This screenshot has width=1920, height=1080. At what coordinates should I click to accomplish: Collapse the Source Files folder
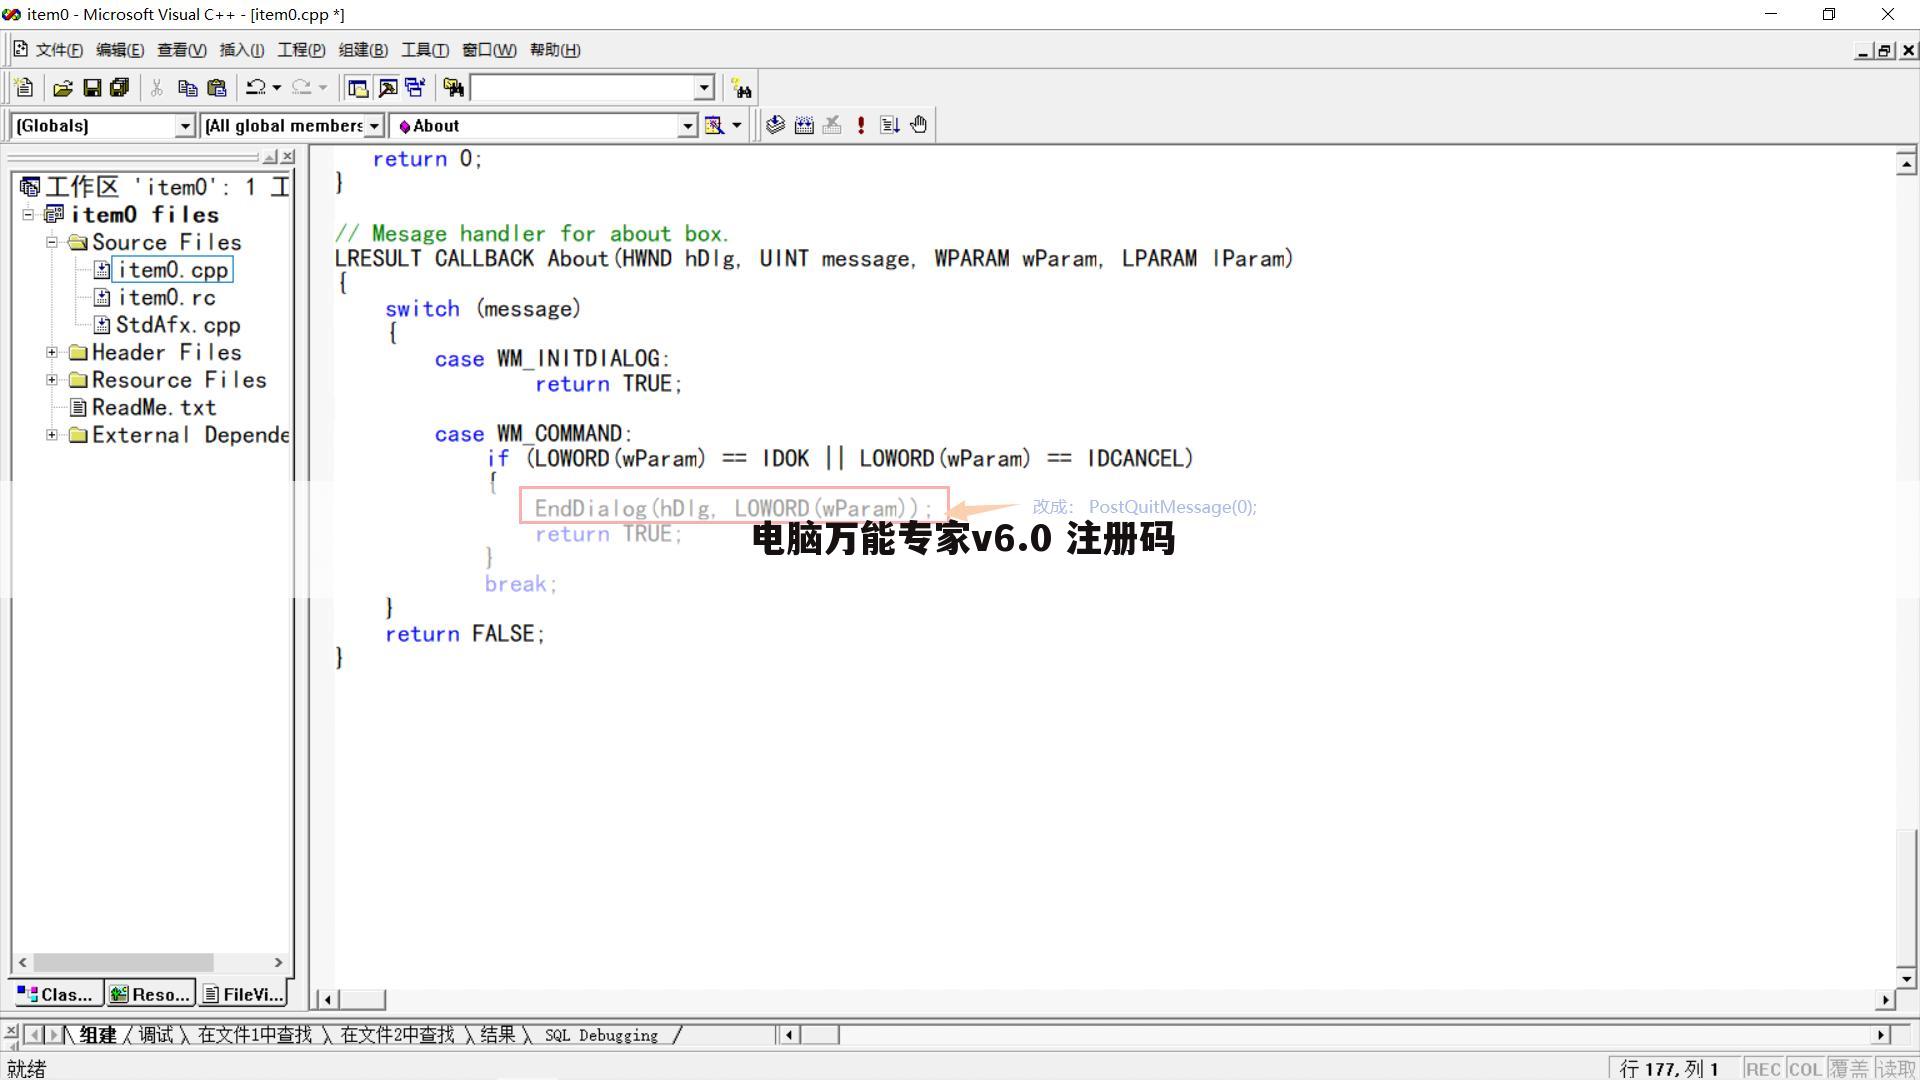coord(52,242)
